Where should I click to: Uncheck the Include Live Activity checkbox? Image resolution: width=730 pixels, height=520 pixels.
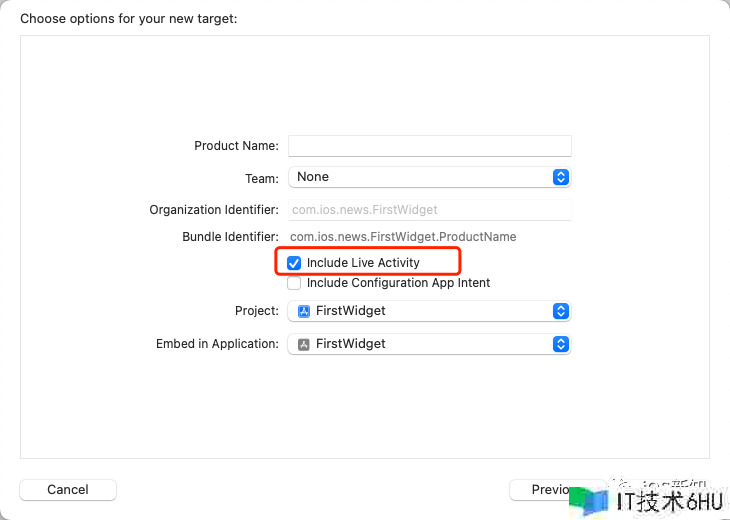(294, 263)
